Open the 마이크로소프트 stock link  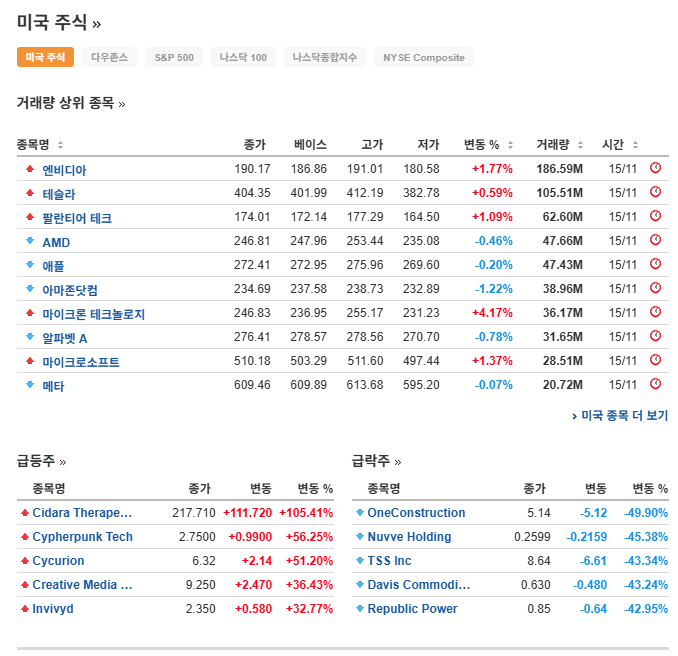[x=81, y=362]
